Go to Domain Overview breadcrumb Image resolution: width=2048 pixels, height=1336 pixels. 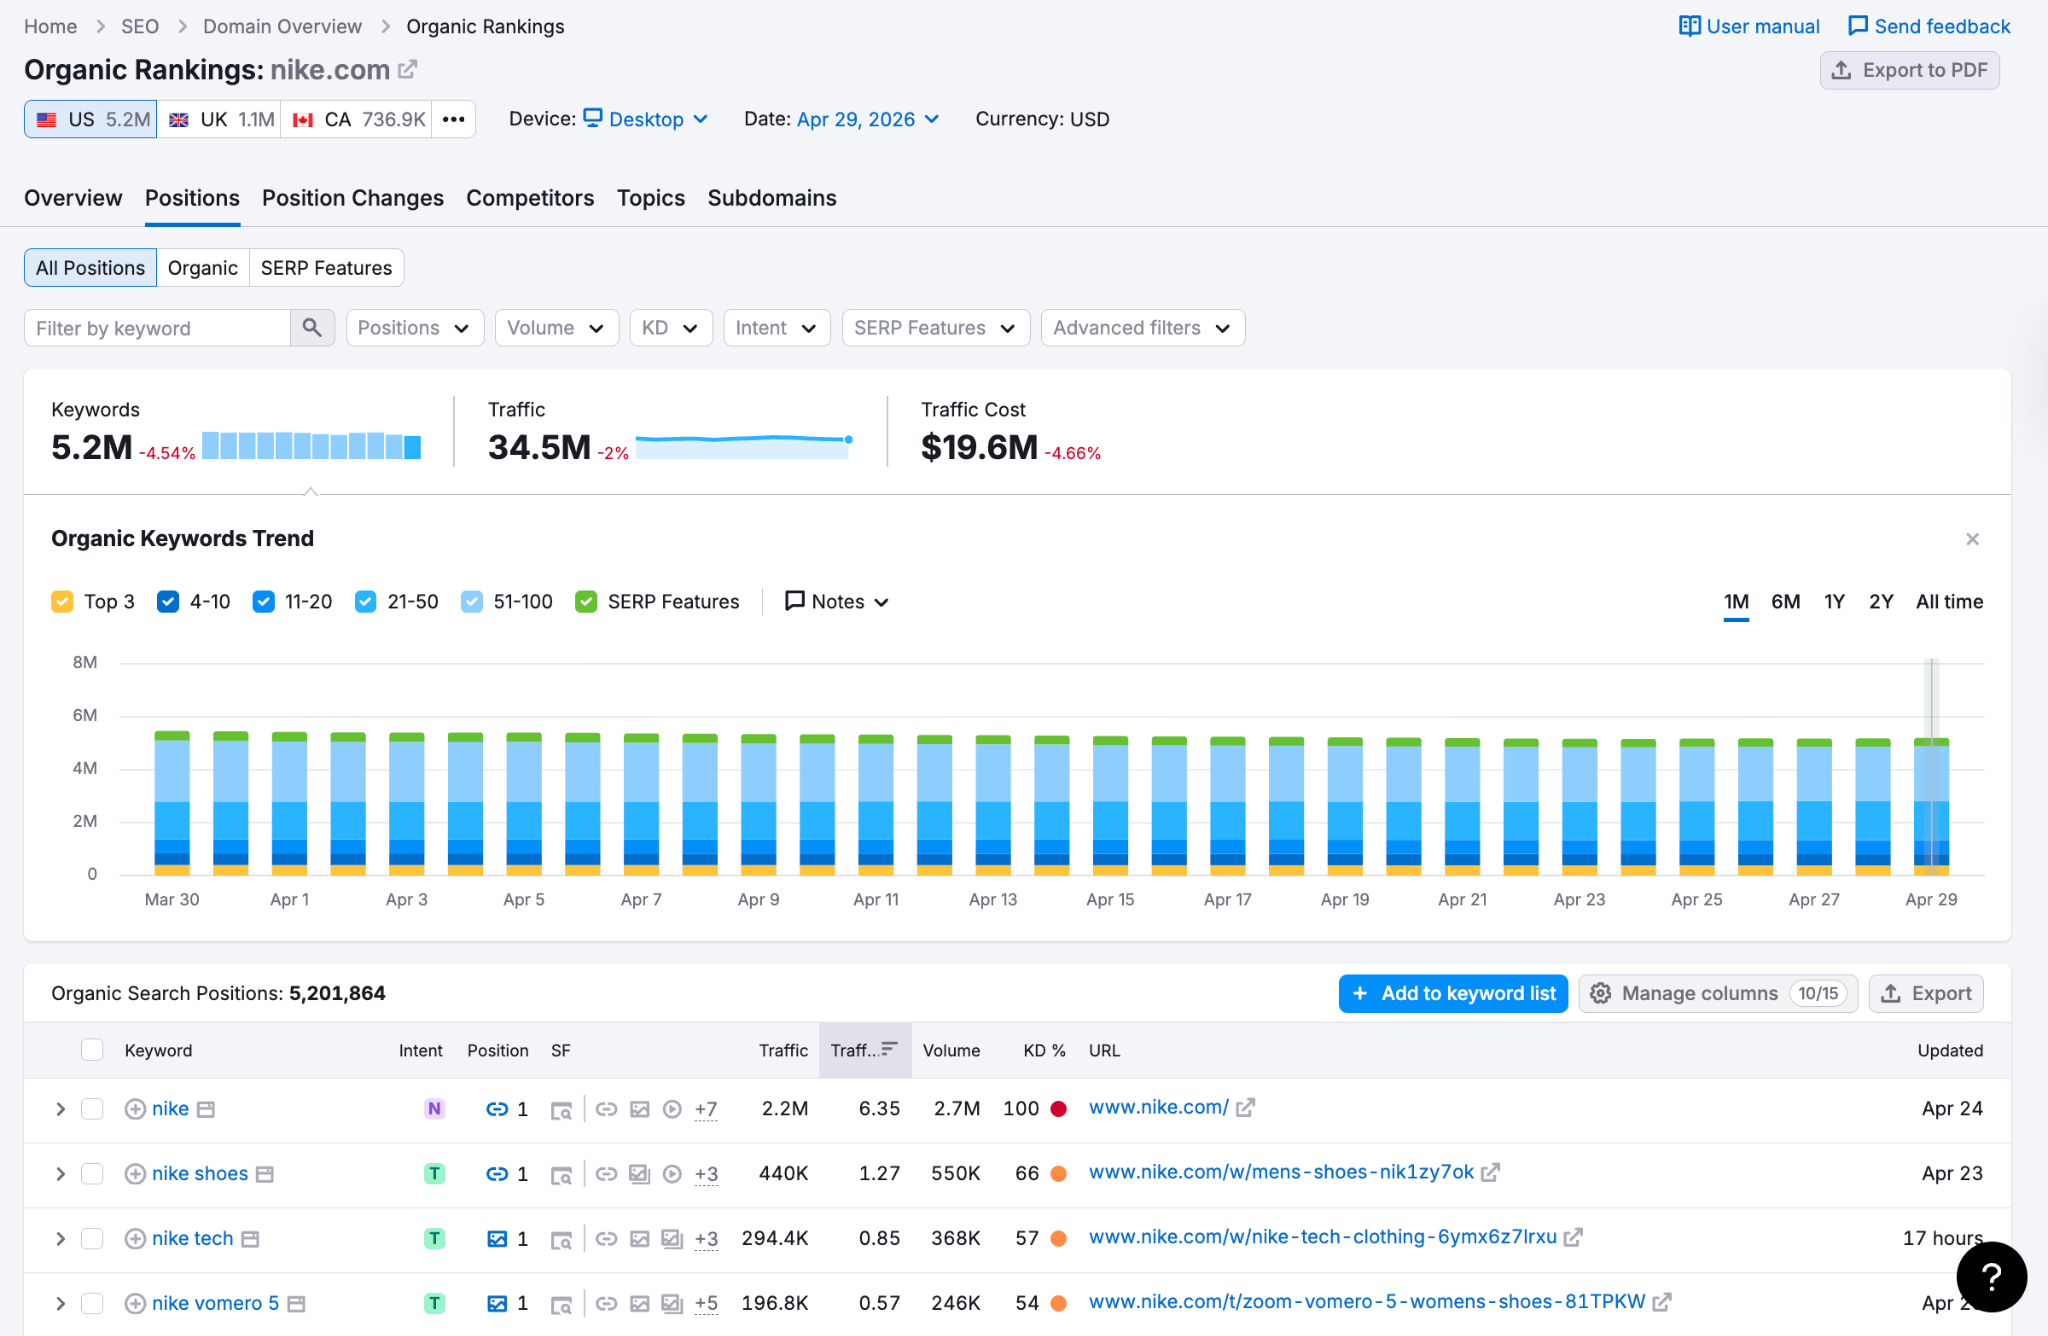coord(282,26)
